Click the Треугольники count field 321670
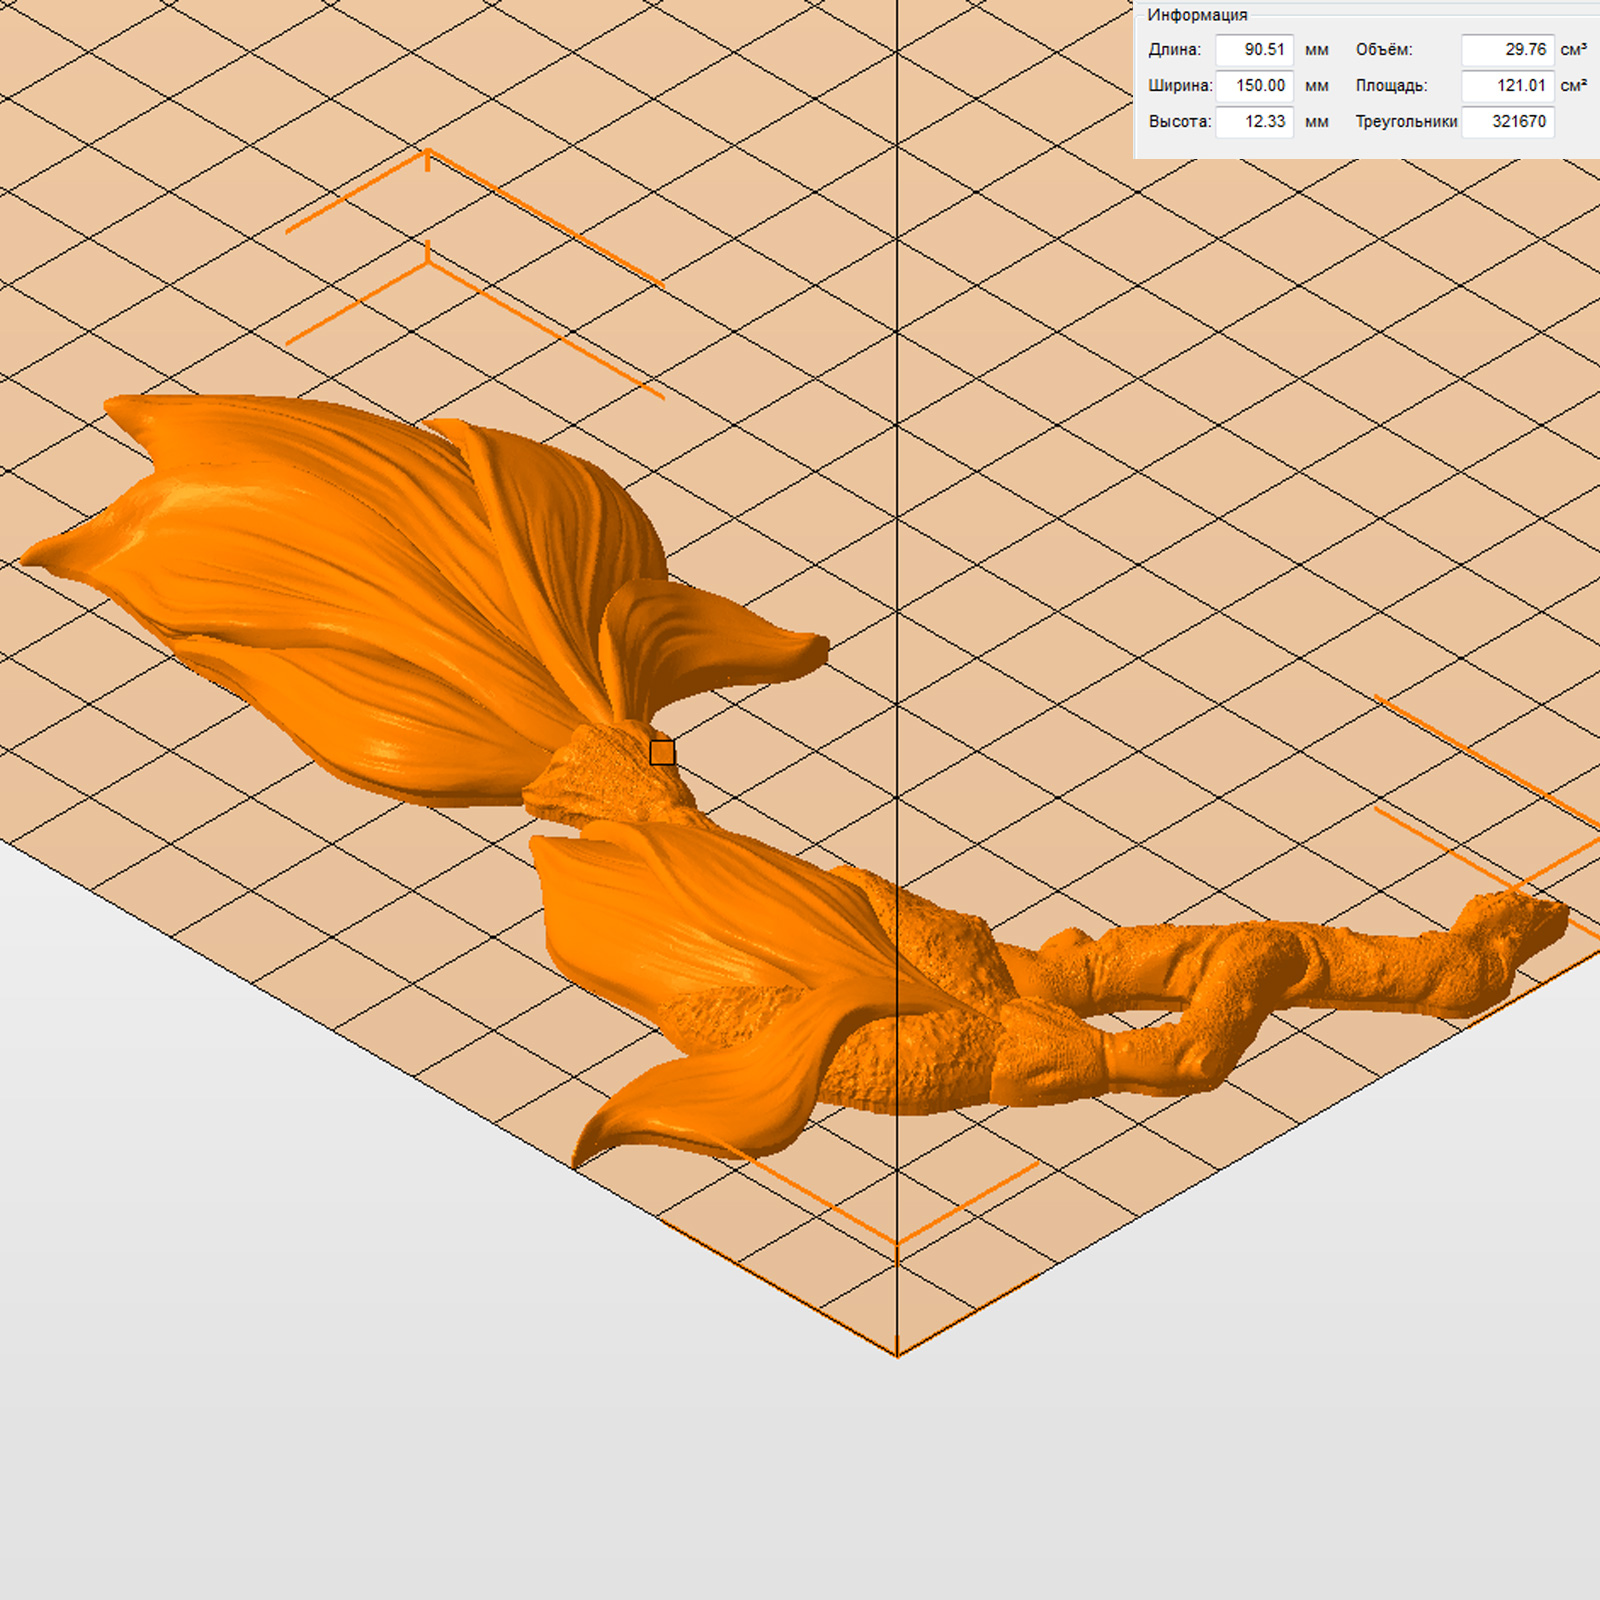This screenshot has width=1600, height=1600. (x=1507, y=122)
